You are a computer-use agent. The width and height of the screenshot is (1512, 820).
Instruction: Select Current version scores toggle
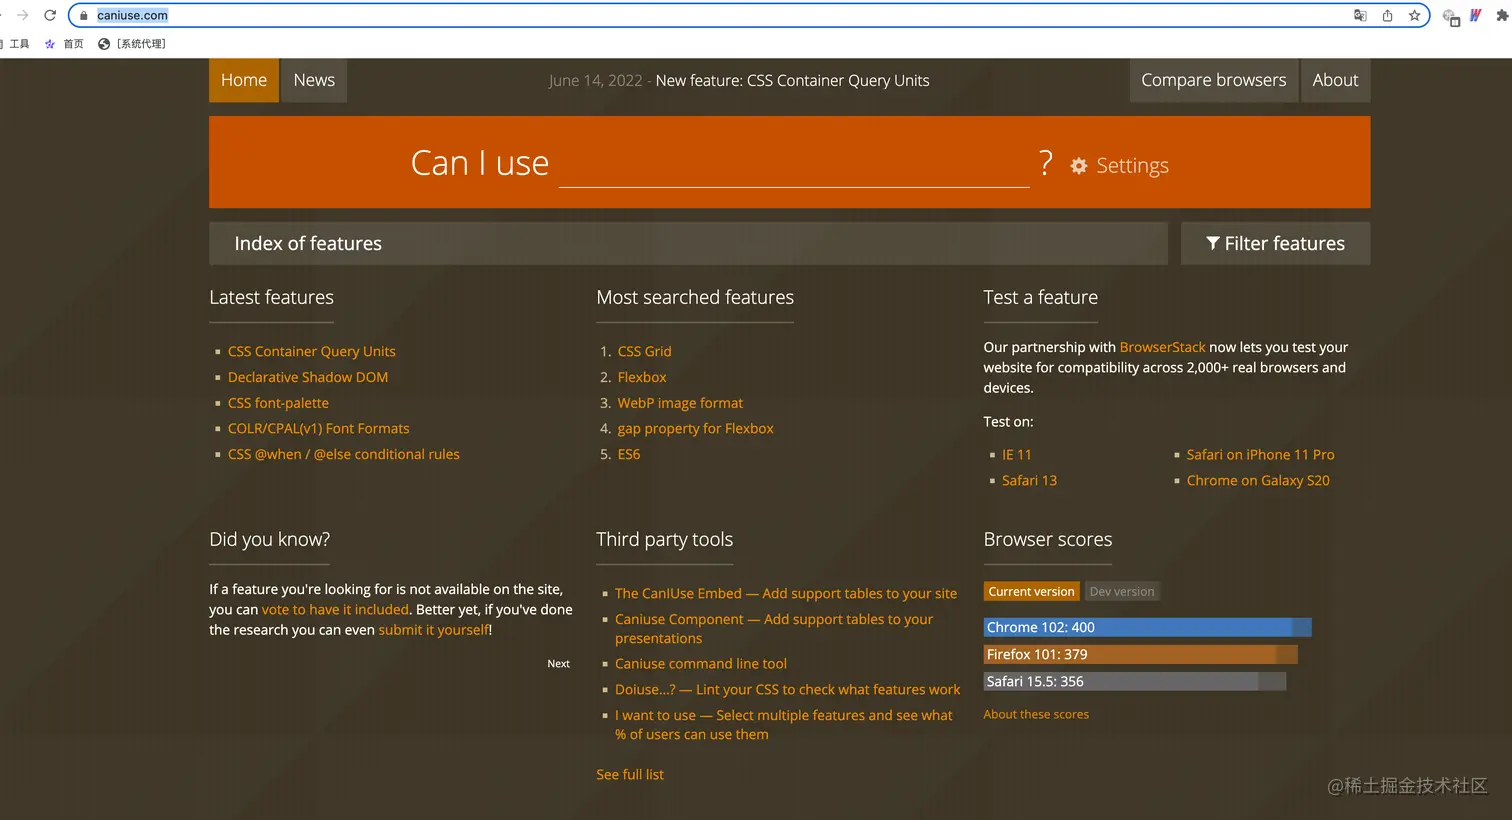coord(1031,591)
